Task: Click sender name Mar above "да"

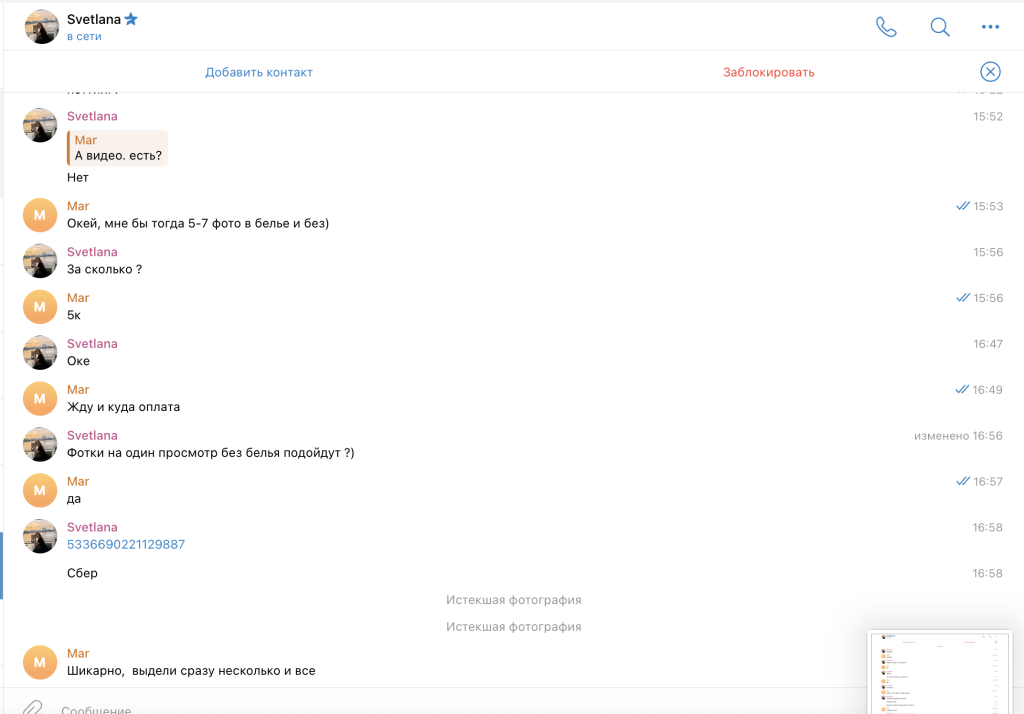Action: point(78,482)
